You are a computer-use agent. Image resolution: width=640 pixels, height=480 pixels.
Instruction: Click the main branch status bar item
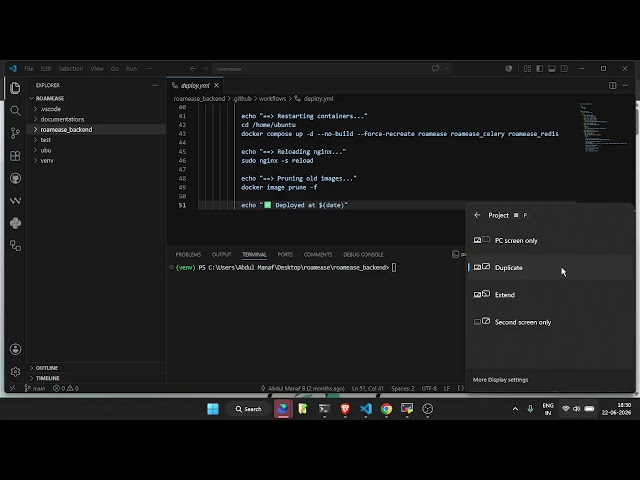(35, 388)
